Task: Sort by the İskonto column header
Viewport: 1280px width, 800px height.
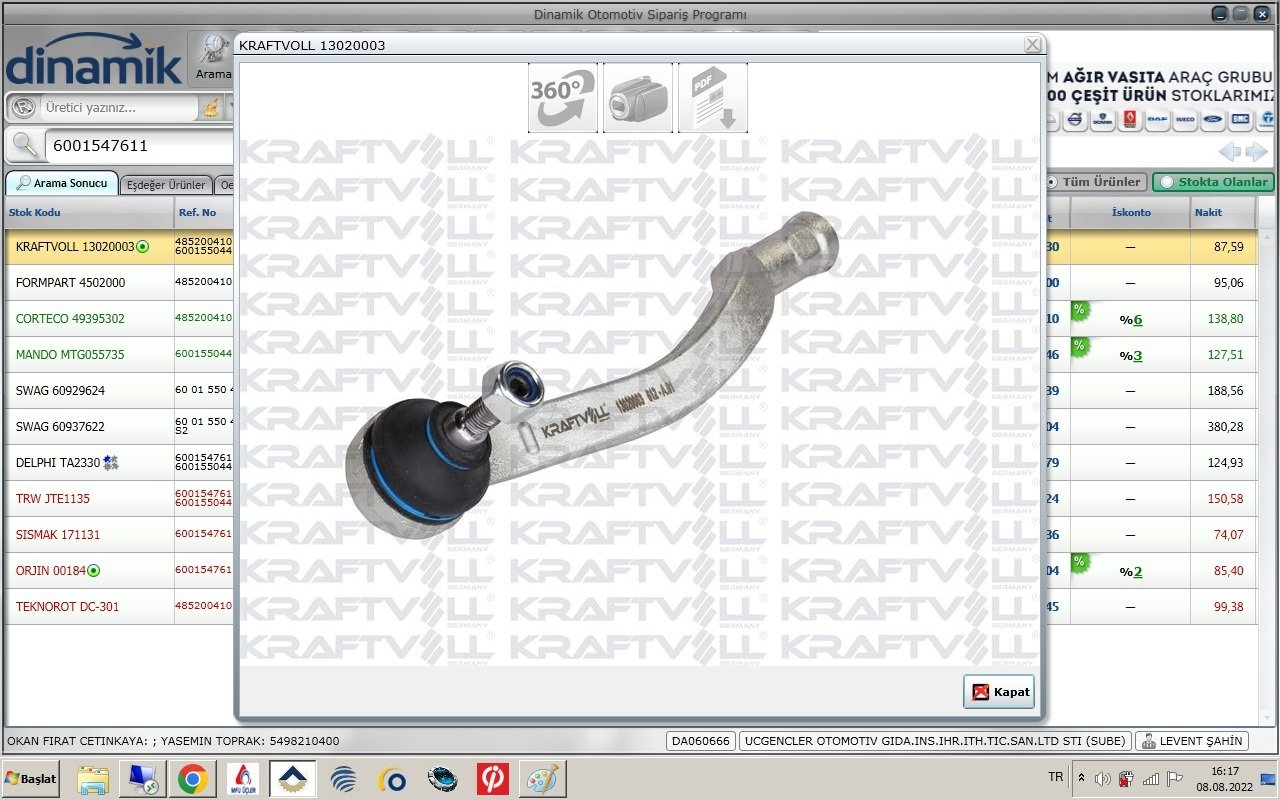Action: 1130,212
